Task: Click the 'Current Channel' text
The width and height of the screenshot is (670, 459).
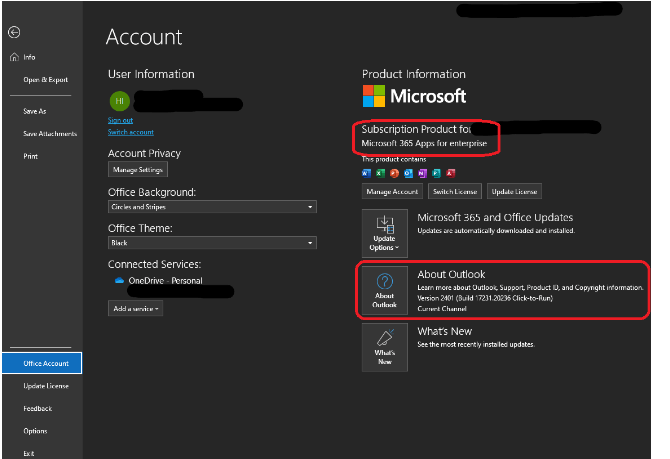Action: click(x=442, y=309)
